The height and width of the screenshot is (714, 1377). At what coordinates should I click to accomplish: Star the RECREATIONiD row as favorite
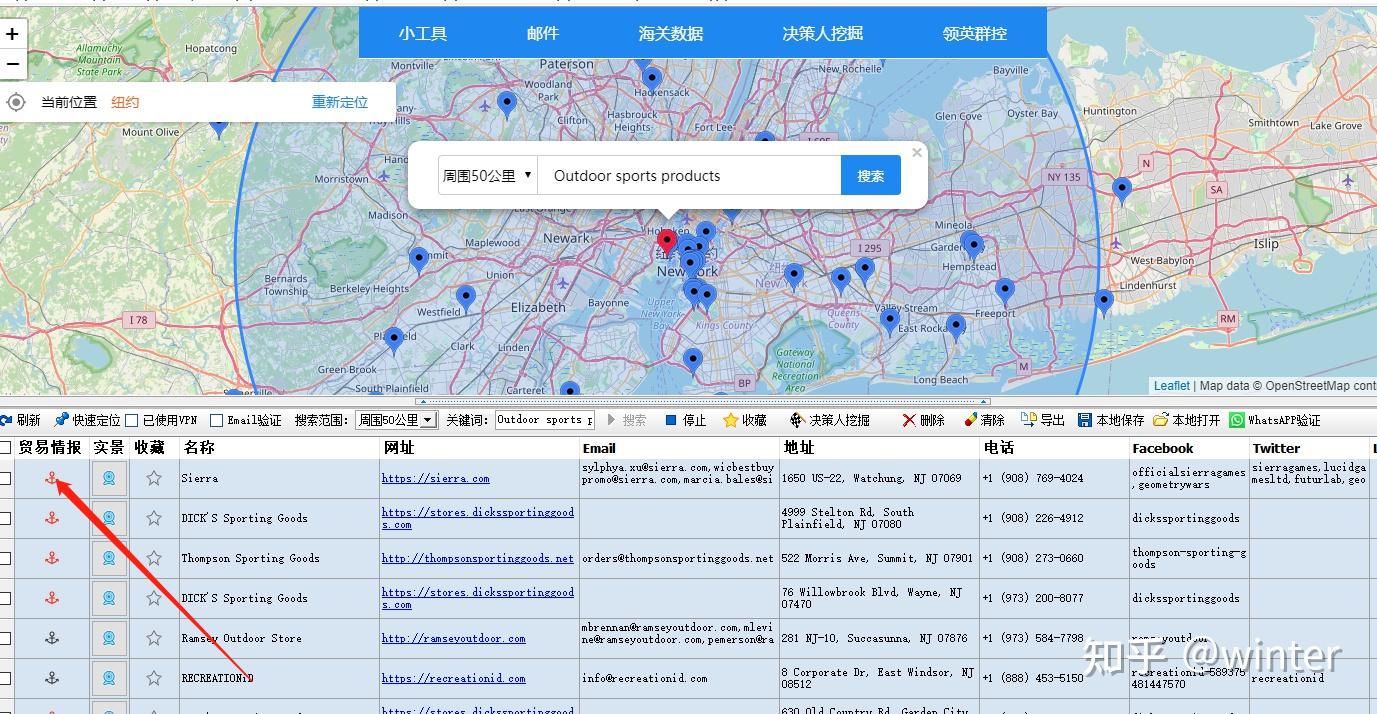154,678
